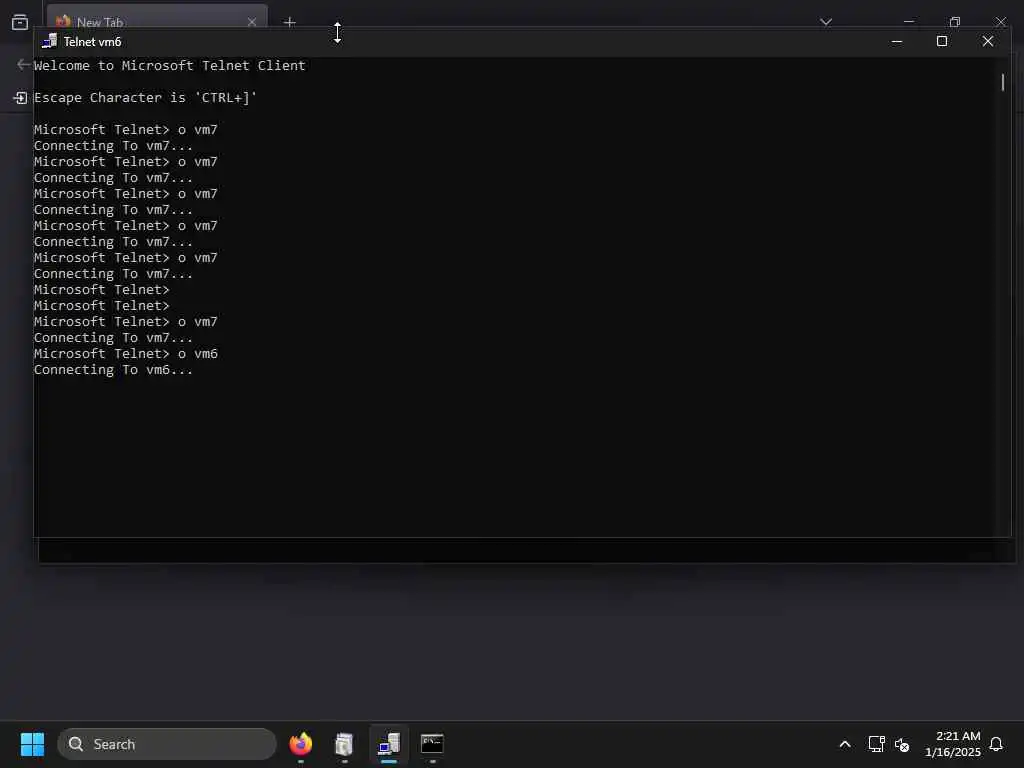Click the 'Microsoft Telnet> o vm6' line
1024x768 pixels.
(x=125, y=353)
